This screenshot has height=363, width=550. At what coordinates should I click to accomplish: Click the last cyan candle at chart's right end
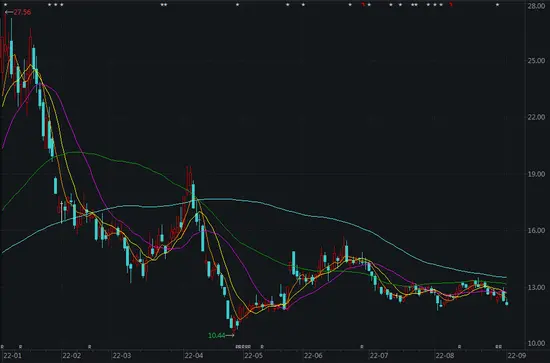tap(507, 303)
